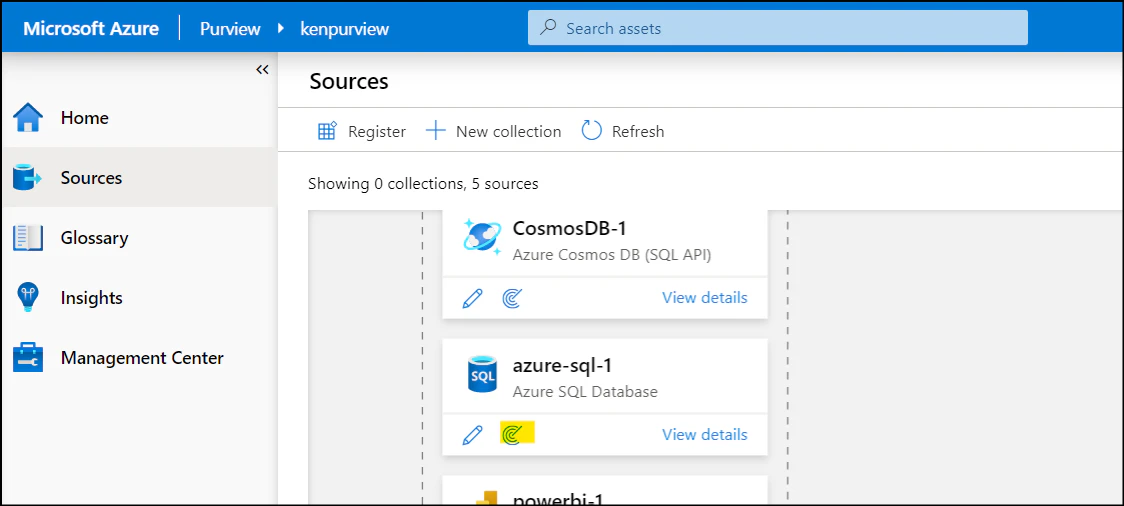
Task: Click the Insights lightbulb icon
Action: (28, 298)
